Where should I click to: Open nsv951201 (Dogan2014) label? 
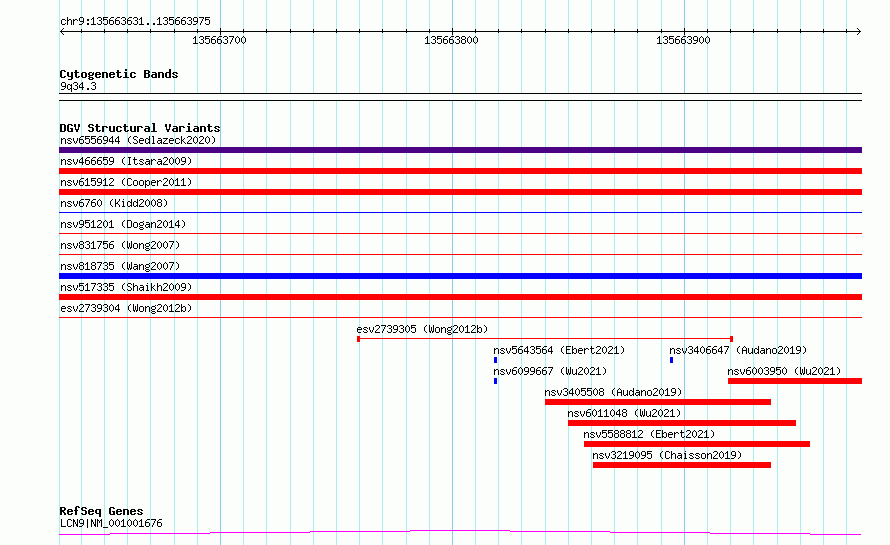point(123,224)
